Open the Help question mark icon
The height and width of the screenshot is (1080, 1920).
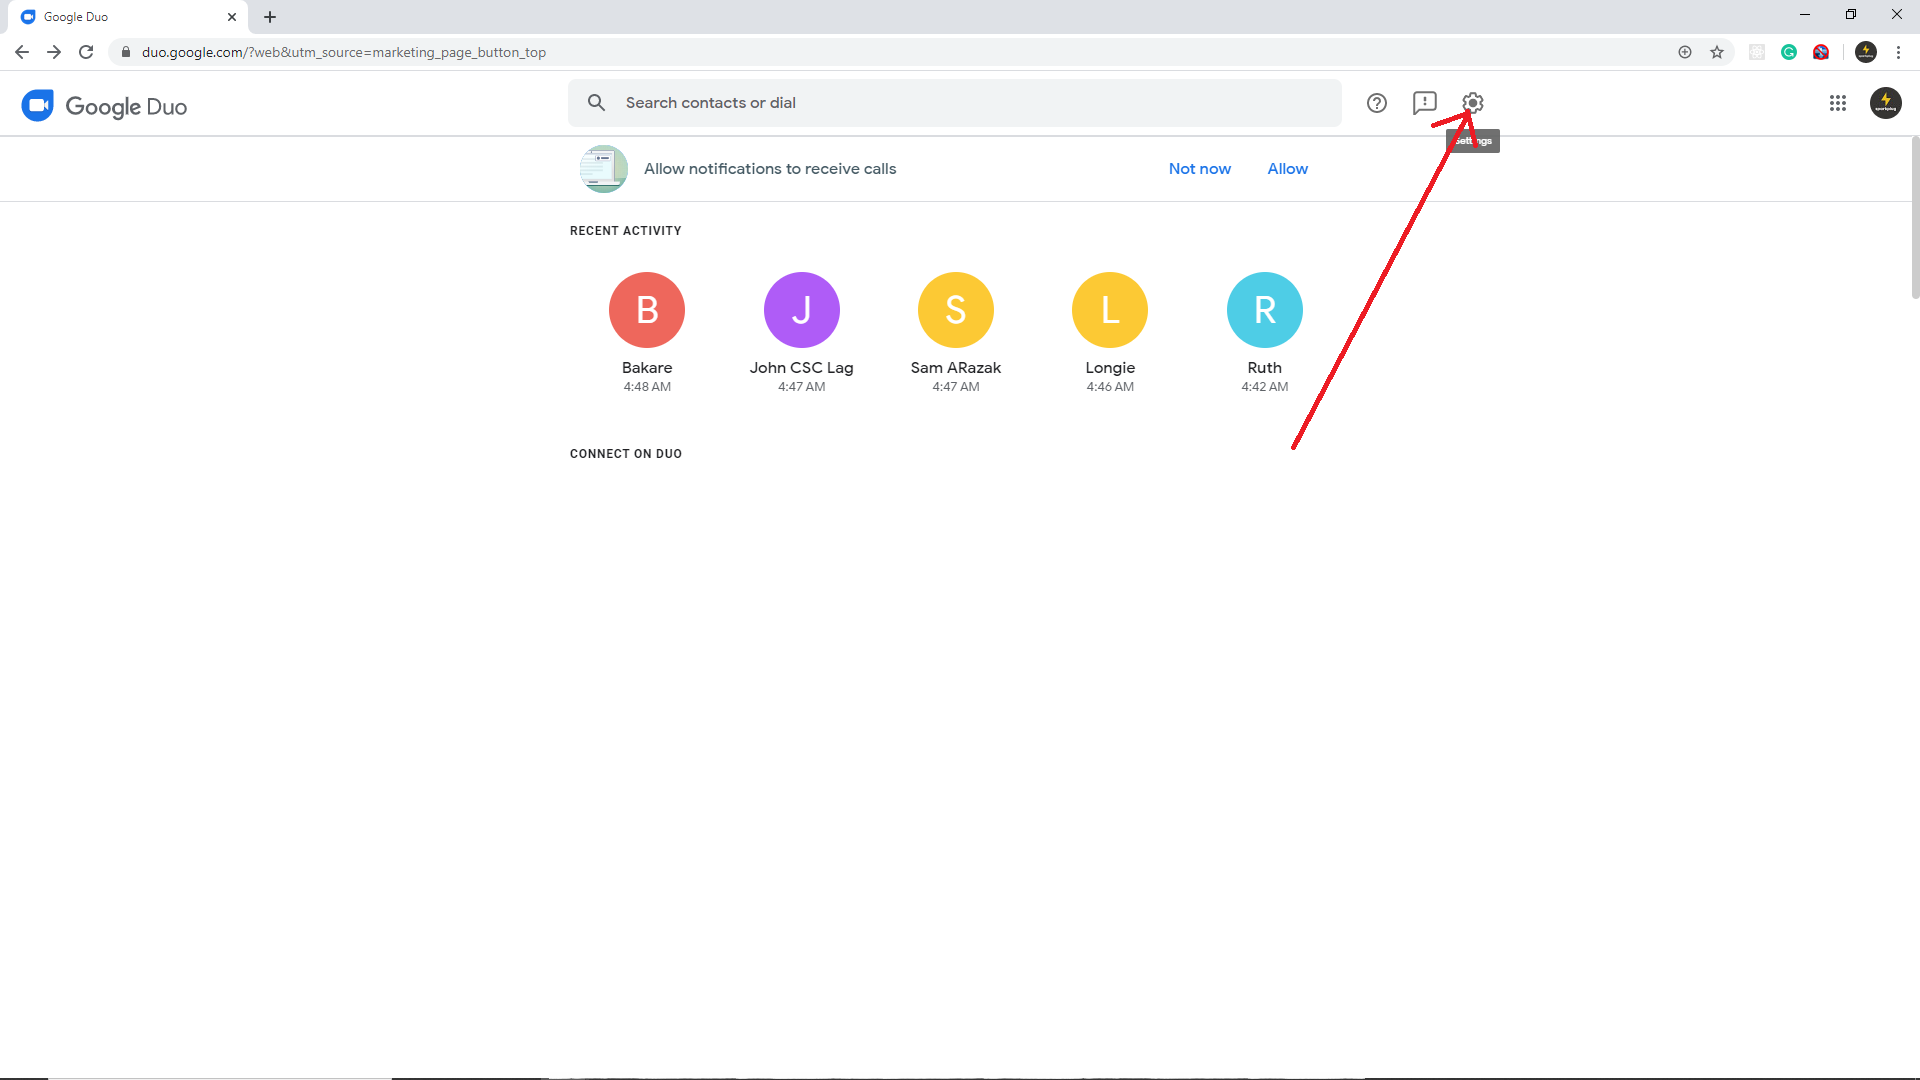1377,103
